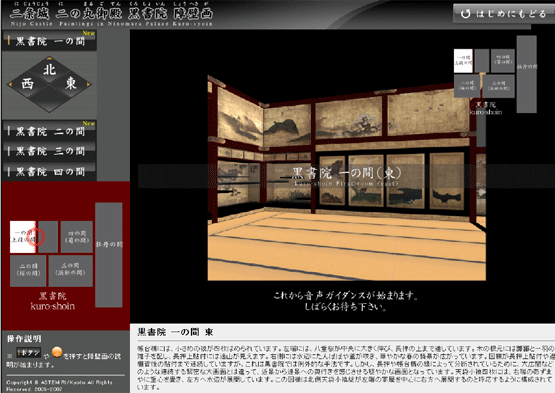The width and height of the screenshot is (555, 393).
Task: Click unlabeled grey room beside 一の間 on left map
Action: tap(48, 237)
